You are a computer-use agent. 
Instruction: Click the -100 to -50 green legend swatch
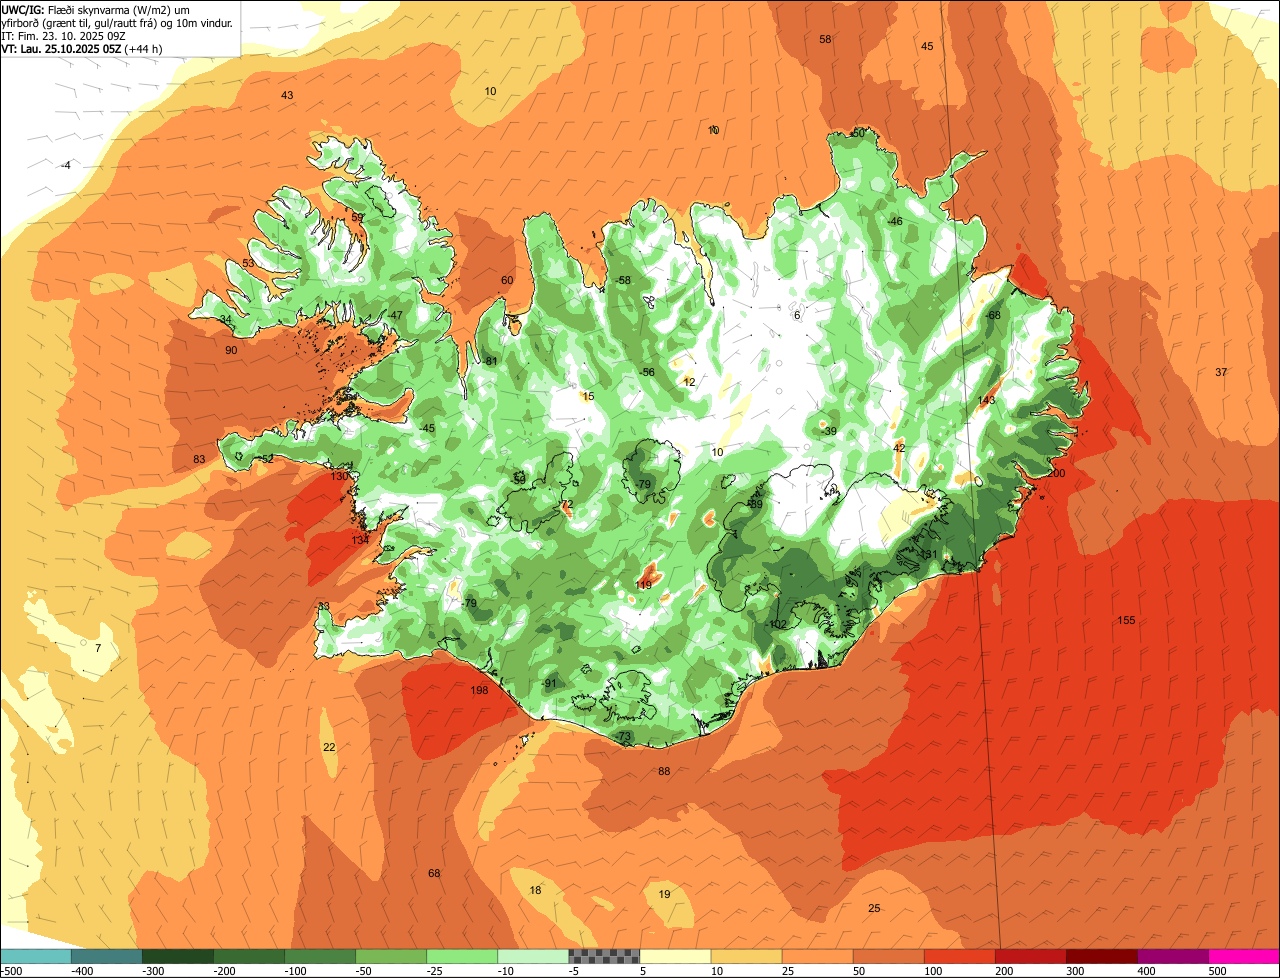[x=320, y=956]
